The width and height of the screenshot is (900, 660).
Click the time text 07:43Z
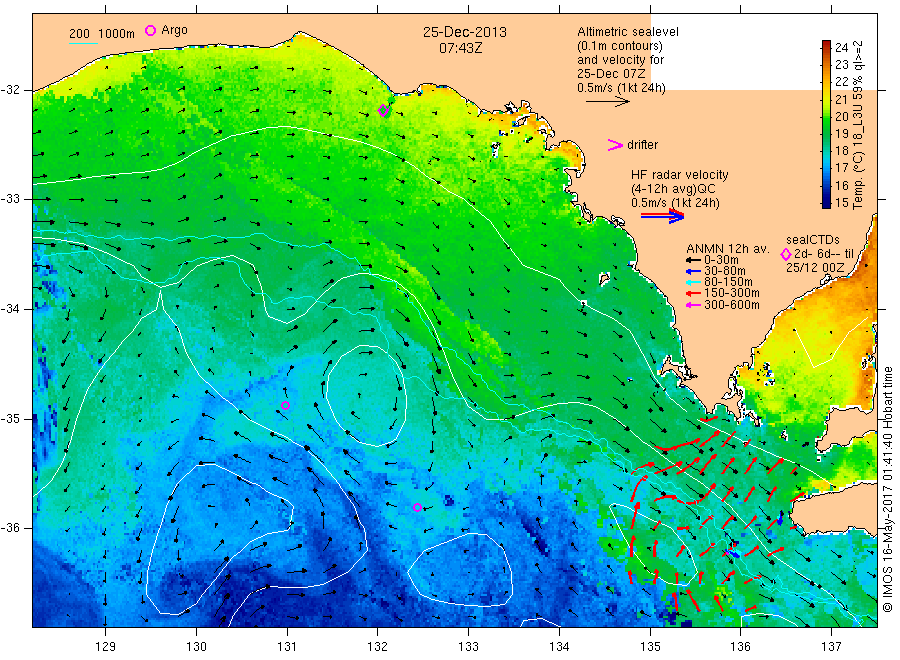(x=461, y=48)
